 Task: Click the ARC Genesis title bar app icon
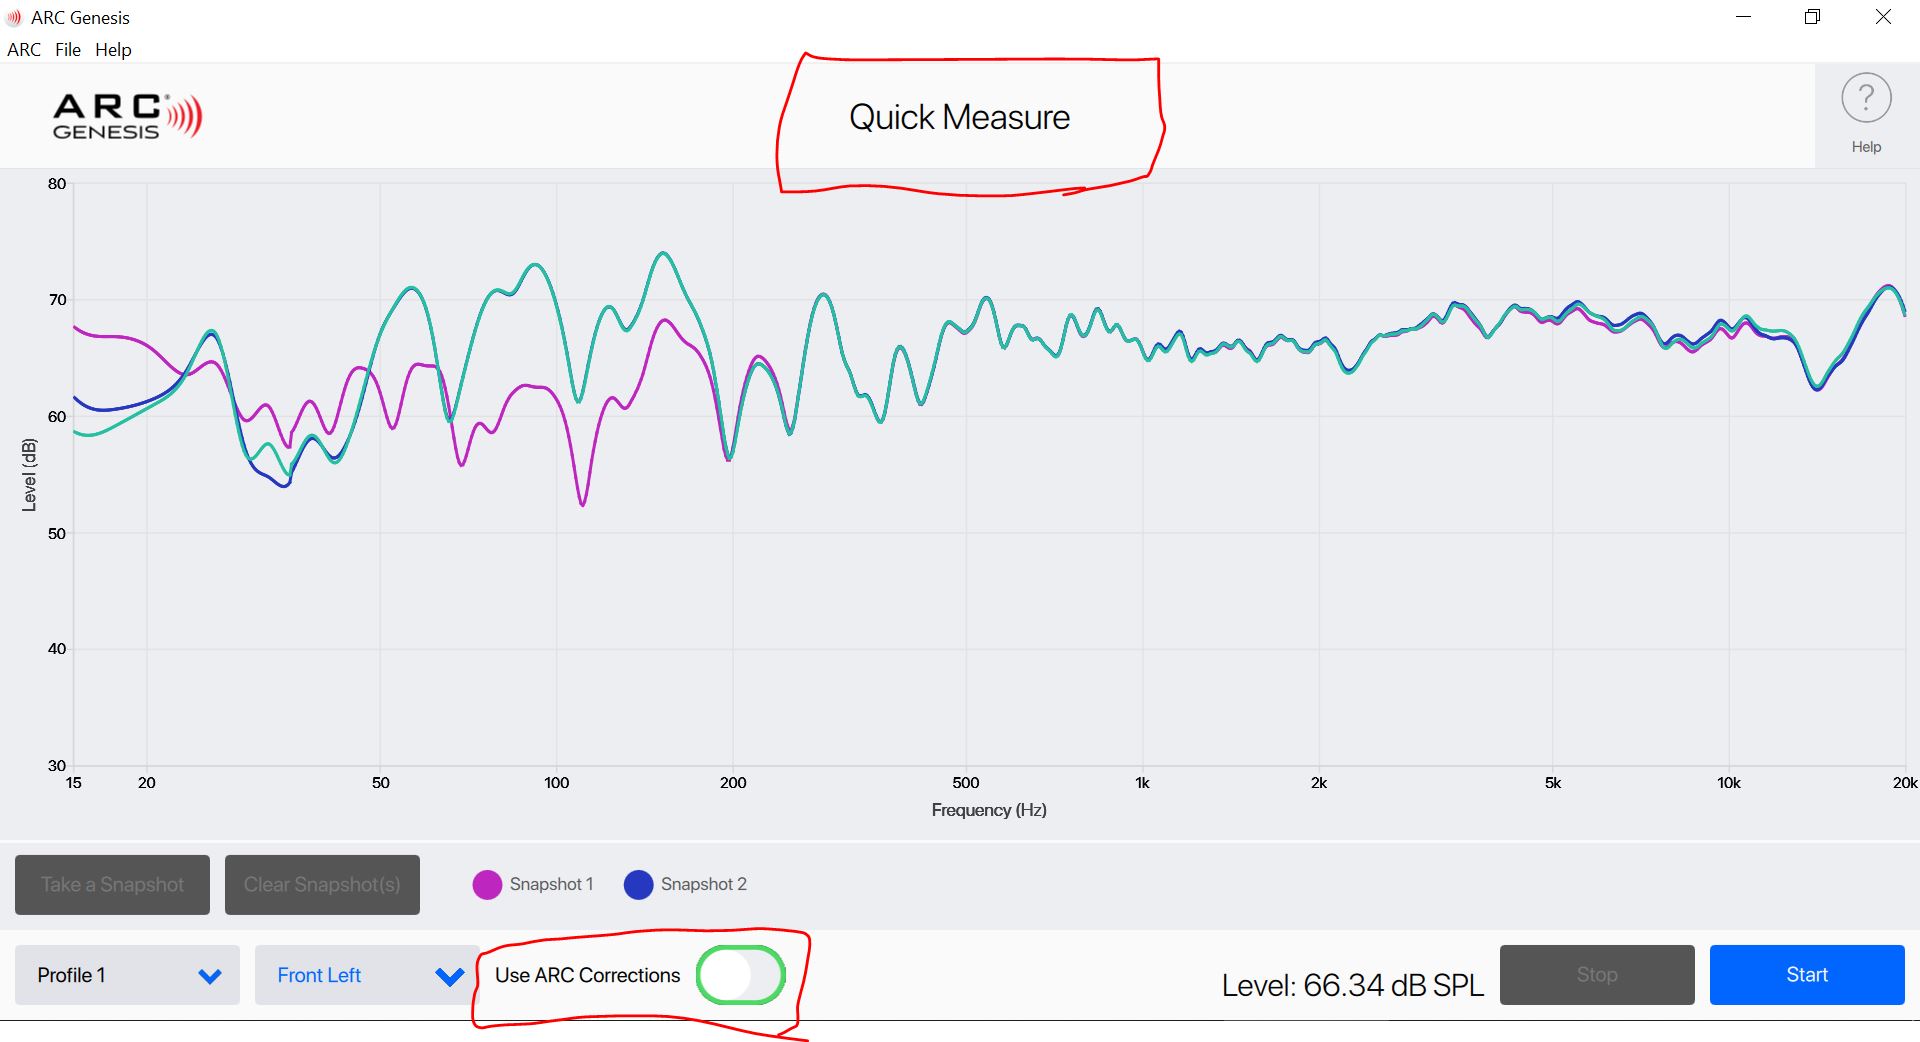(14, 17)
